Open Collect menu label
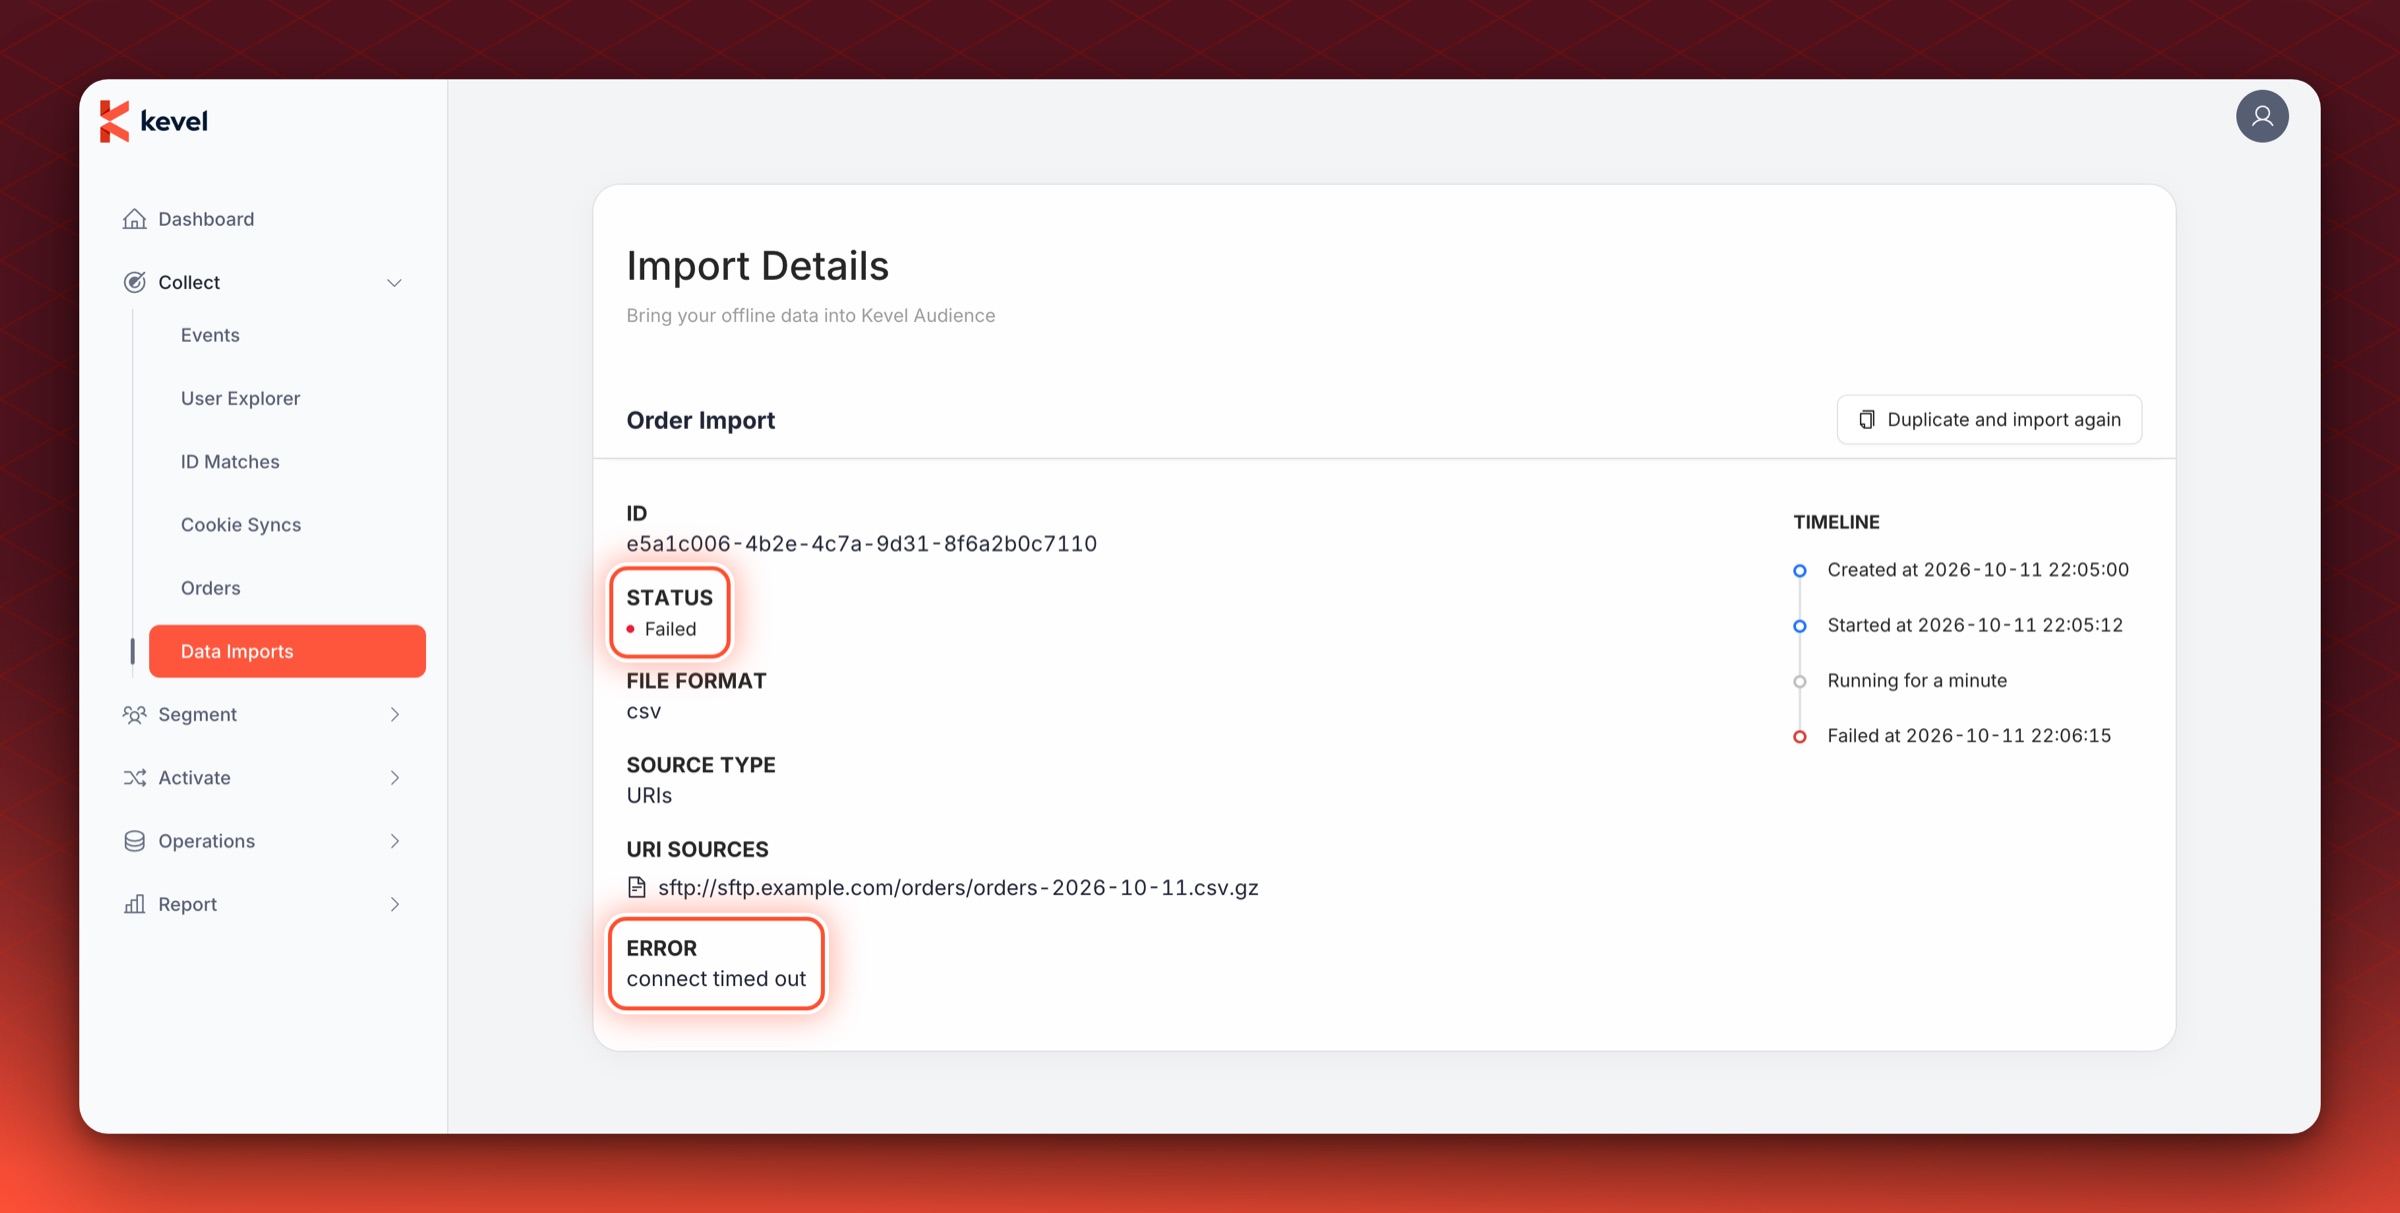The width and height of the screenshot is (2400, 1213). [189, 282]
